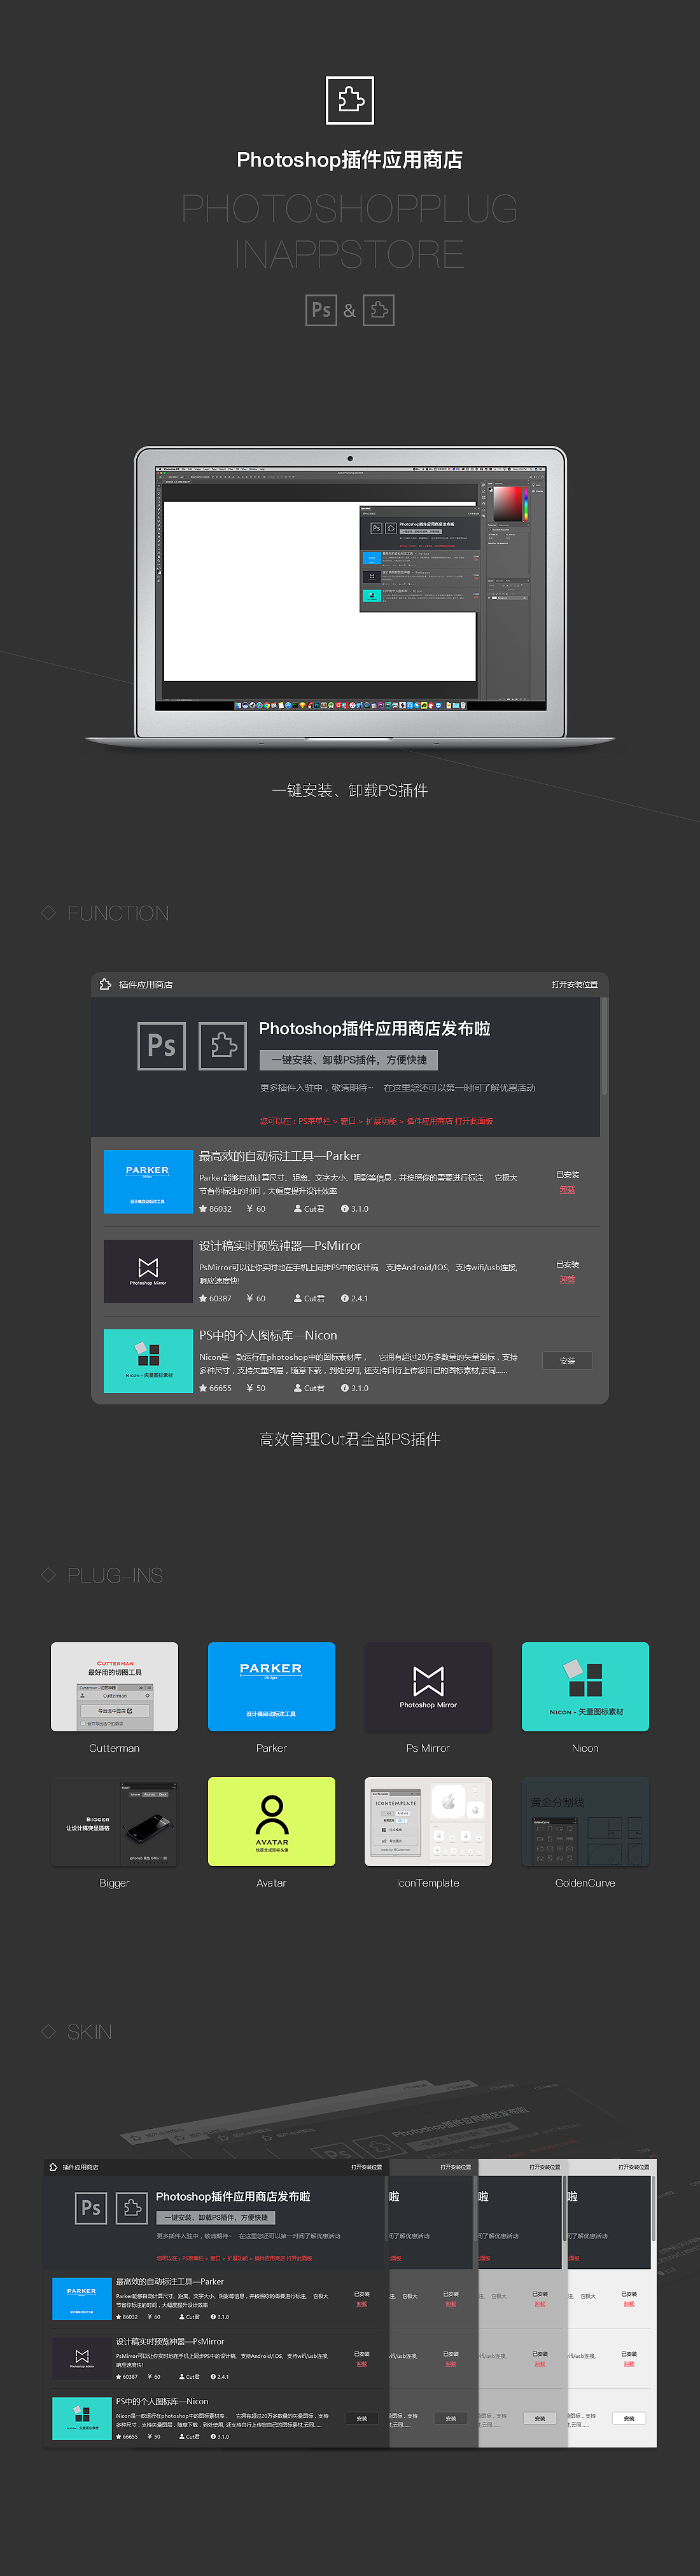Click 打开安装位置 in white SKIN panel header
The height and width of the screenshot is (2576, 700).
[x=634, y=2167]
